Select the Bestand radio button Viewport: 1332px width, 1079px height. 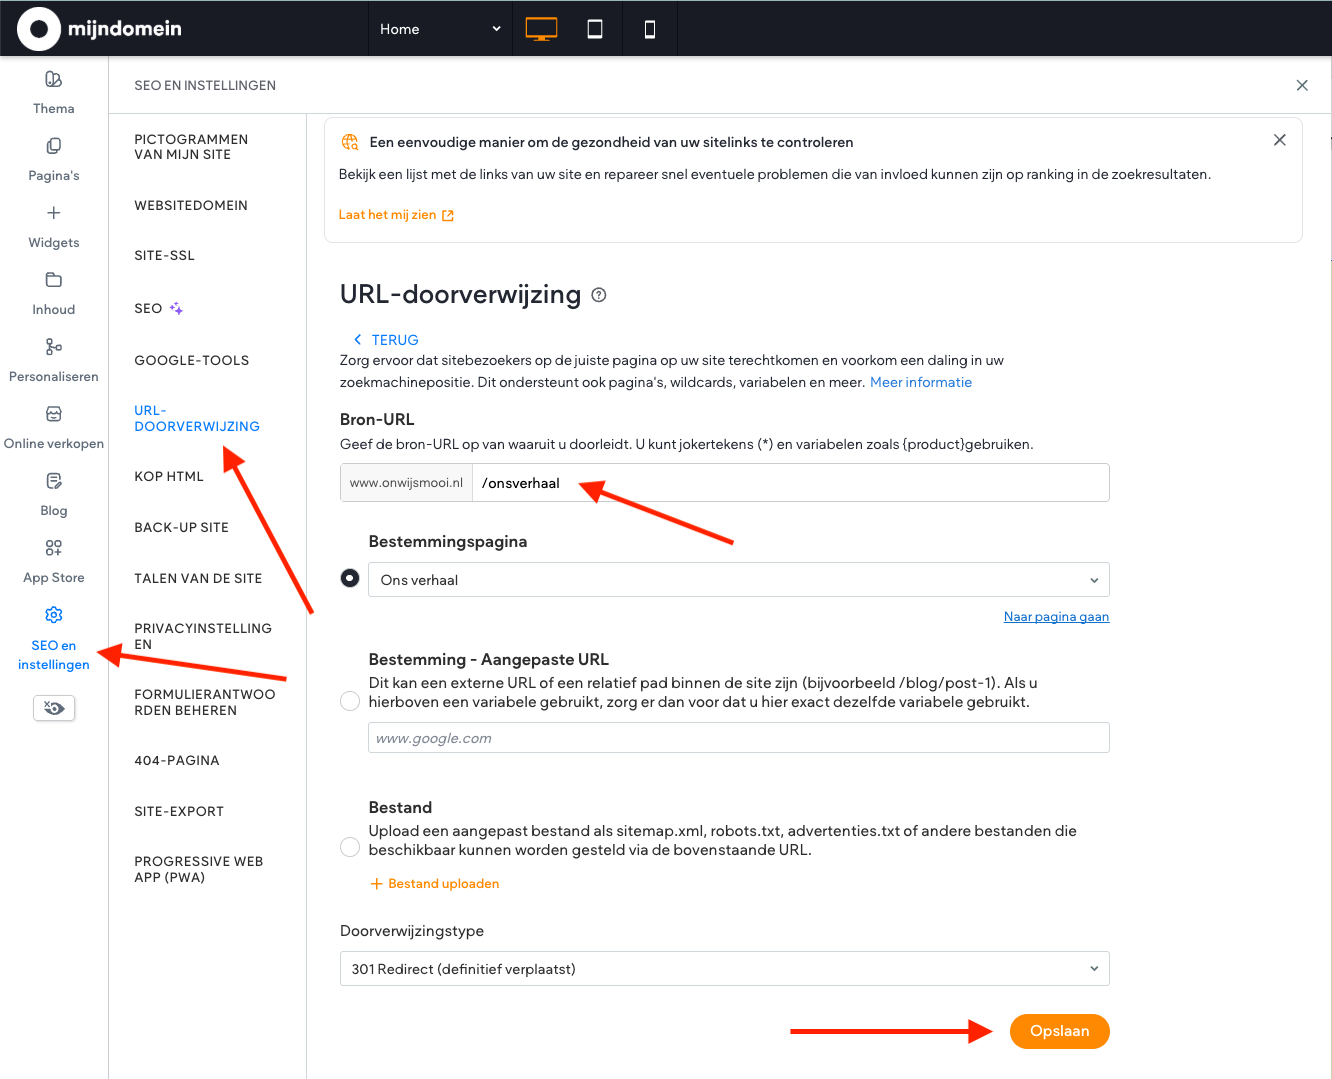(x=350, y=847)
